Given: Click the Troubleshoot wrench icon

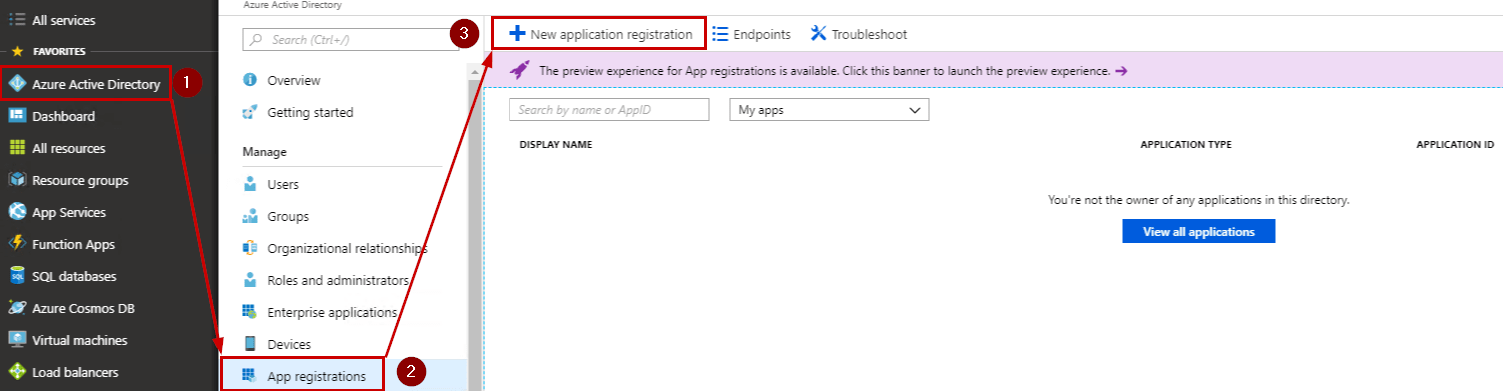Looking at the screenshot, I should tap(818, 34).
